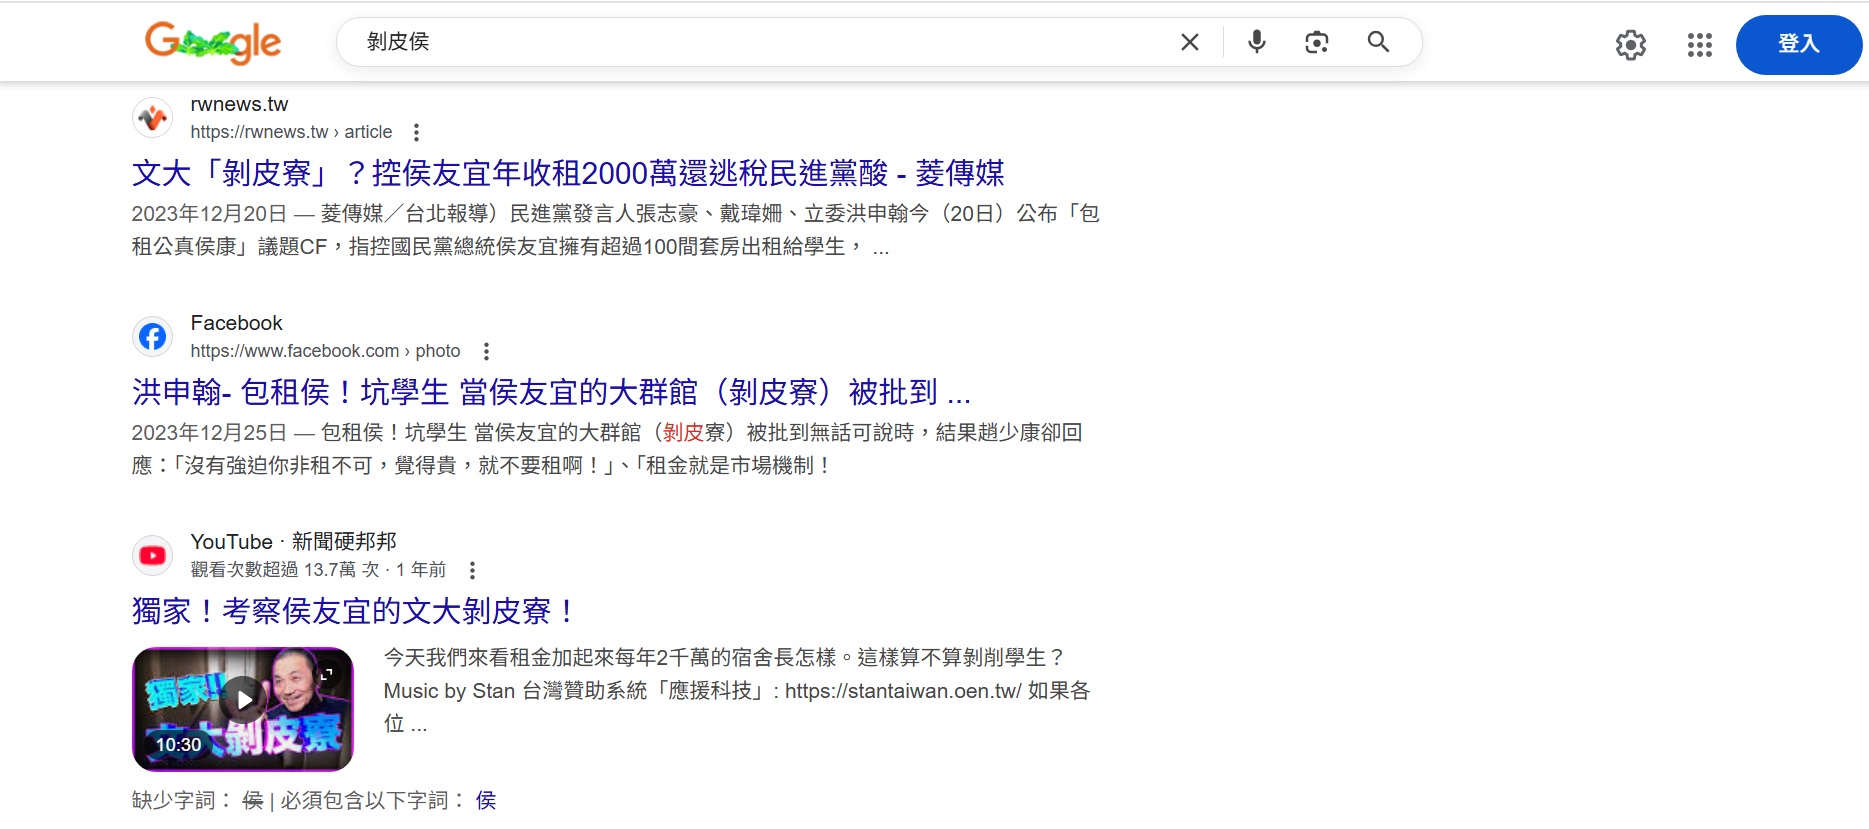Click the 觀看次數超過 13.7萬 次 text
The image size is (1869, 829).
(x=284, y=570)
